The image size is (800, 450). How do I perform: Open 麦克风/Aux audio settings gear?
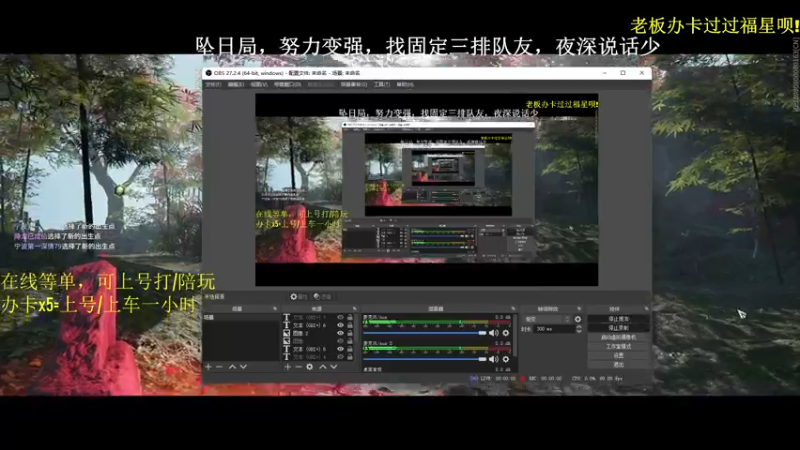(x=506, y=333)
